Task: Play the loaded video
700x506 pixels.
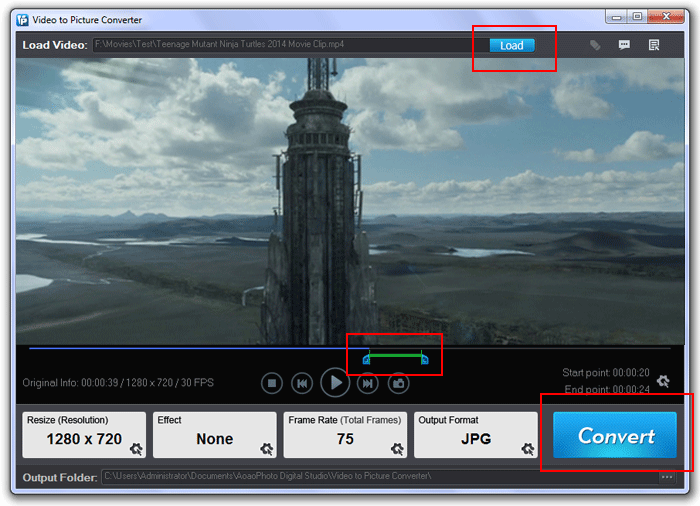Action: [335, 383]
